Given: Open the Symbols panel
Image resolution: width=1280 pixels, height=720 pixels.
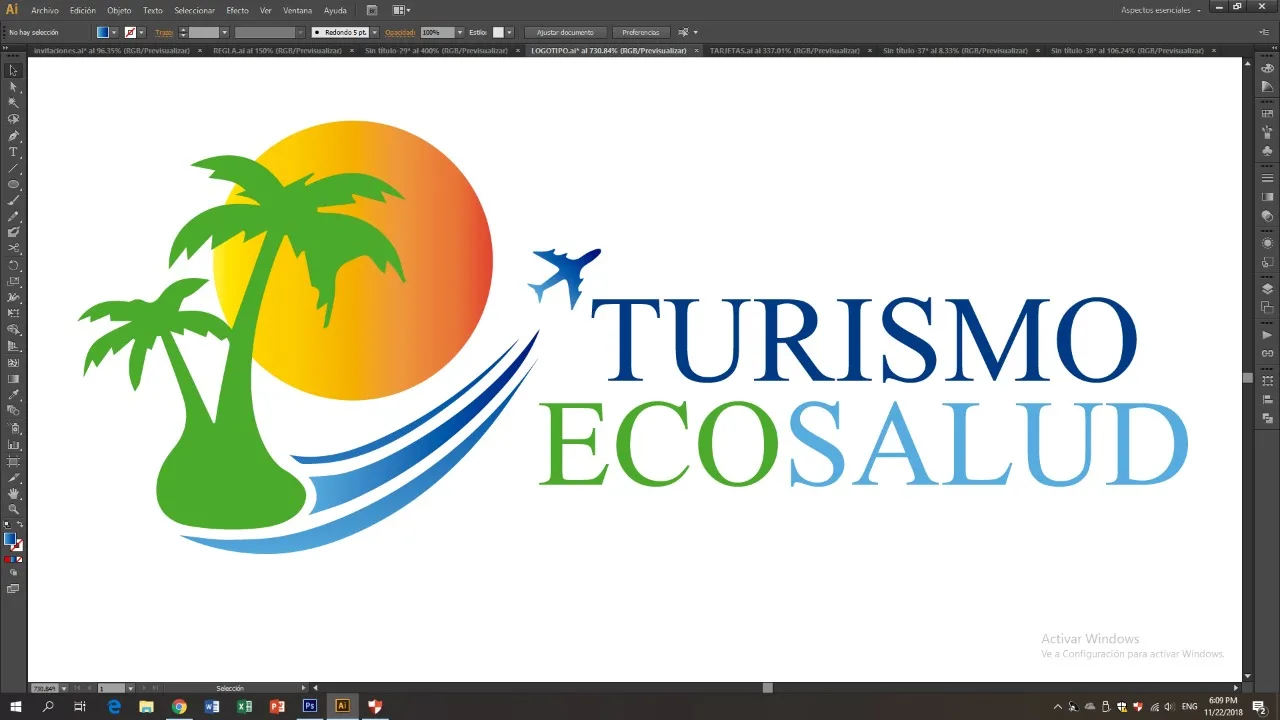Looking at the screenshot, I should click(1267, 151).
